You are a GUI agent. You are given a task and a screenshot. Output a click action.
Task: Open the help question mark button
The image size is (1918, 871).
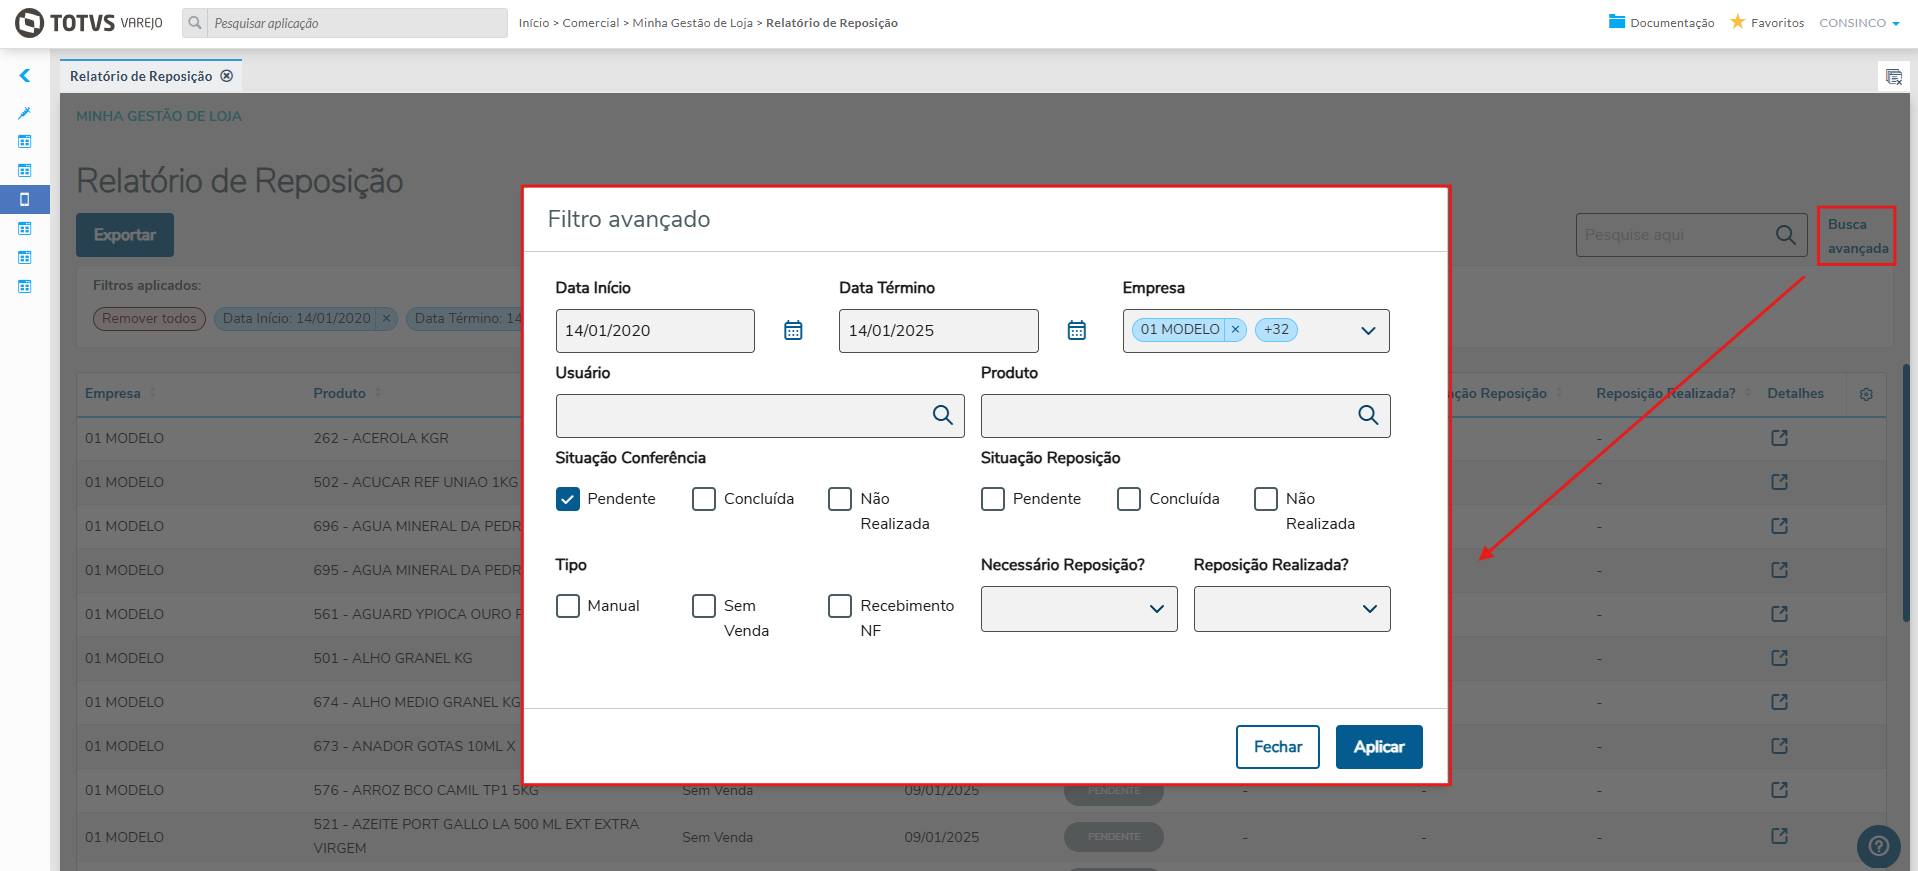(x=1878, y=846)
